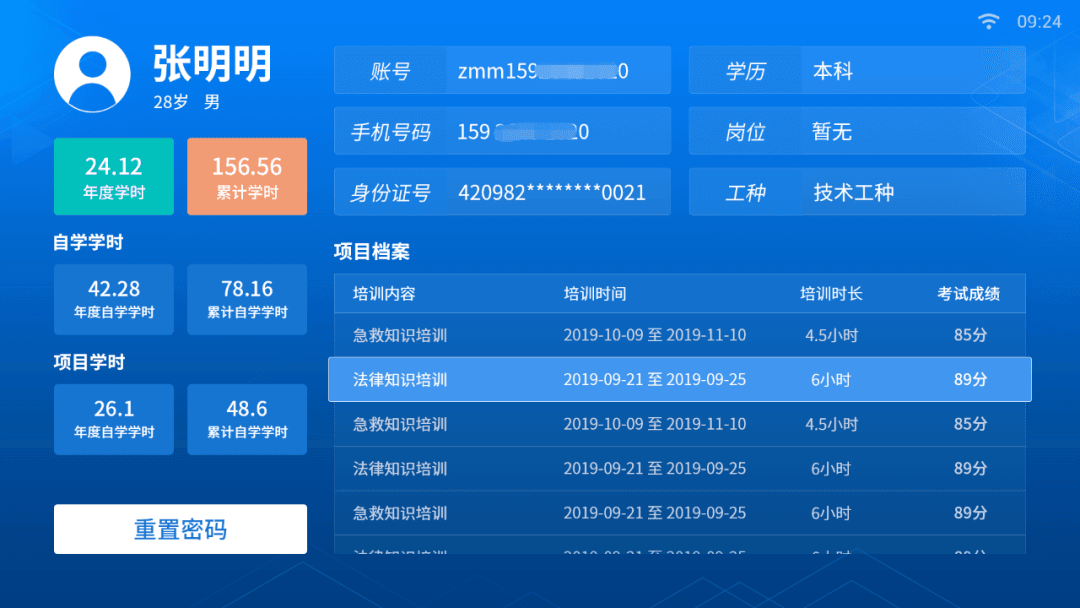This screenshot has width=1080, height=608.
Task: Click the 培训时间 column header
Action: [x=595, y=294]
